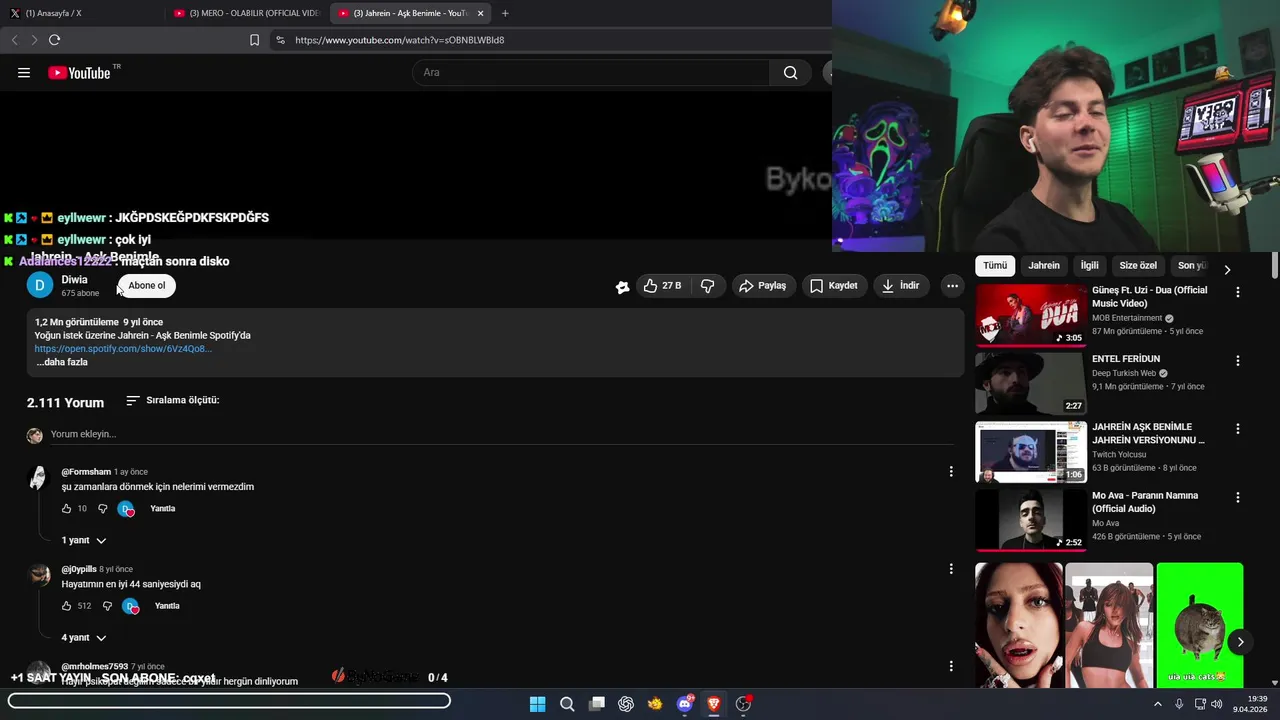
Task: Open options menu for @Formsham's comment
Action: click(x=951, y=472)
